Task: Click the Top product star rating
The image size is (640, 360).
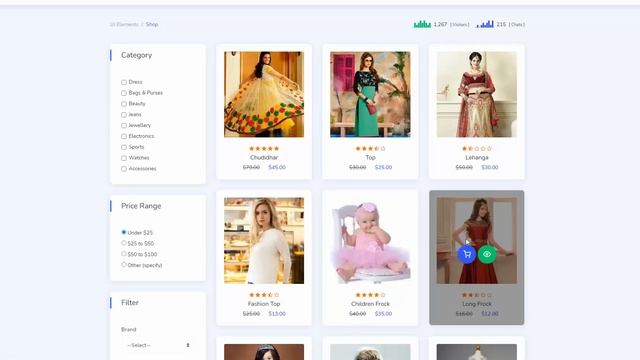Action: click(x=370, y=149)
